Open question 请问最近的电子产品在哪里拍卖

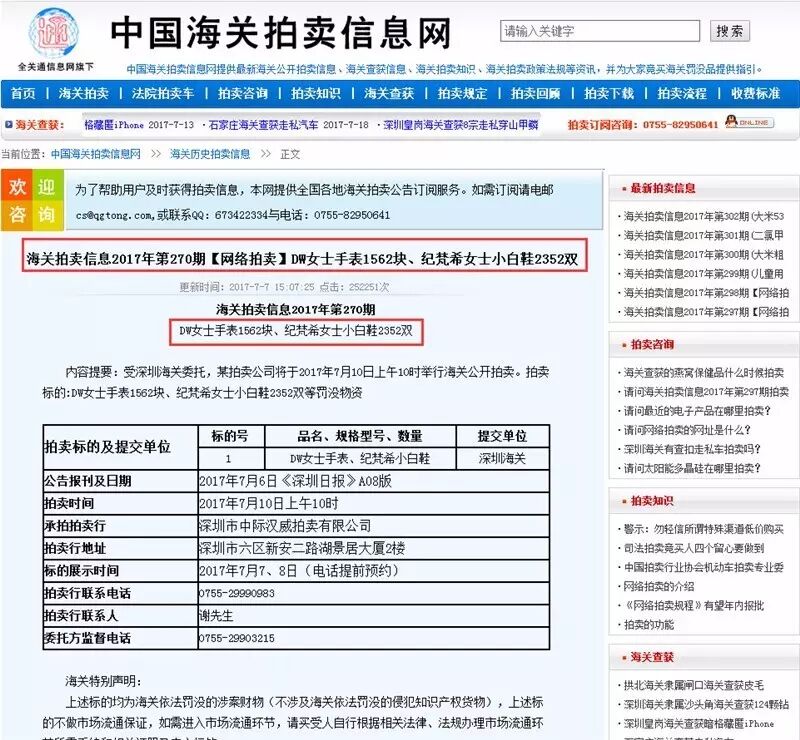click(697, 411)
